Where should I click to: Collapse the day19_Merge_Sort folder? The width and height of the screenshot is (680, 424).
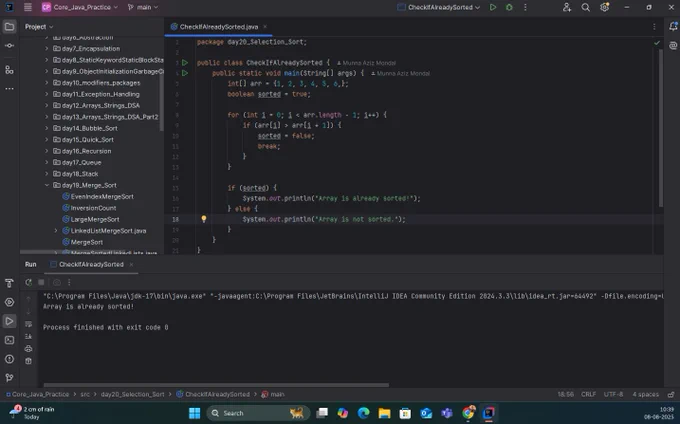[x=47, y=185]
